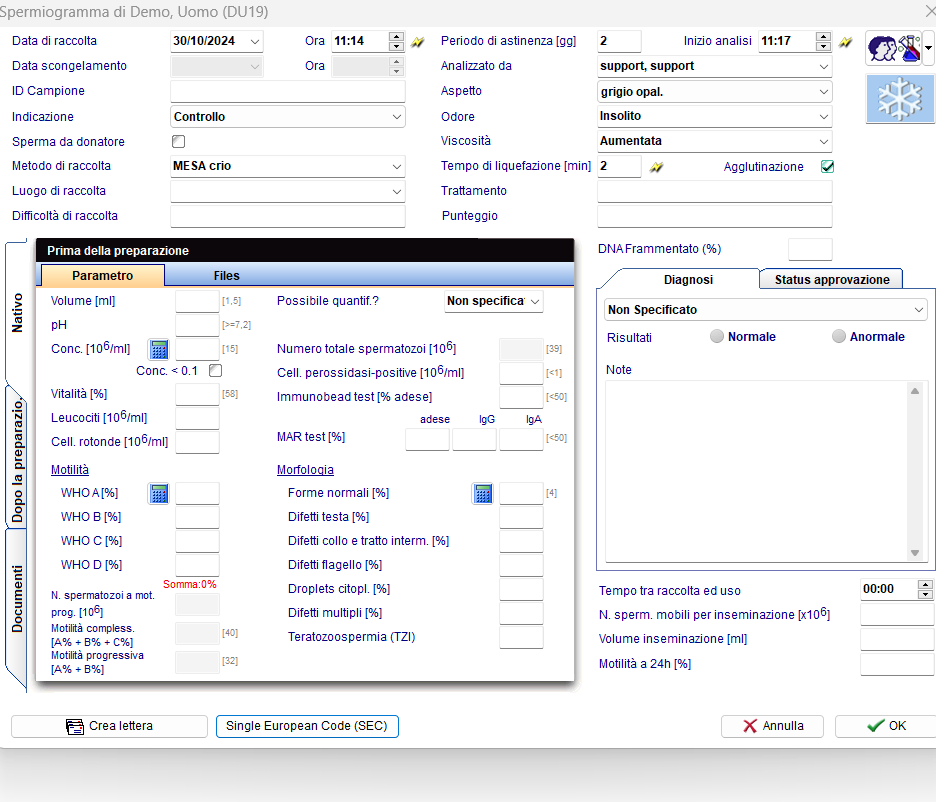The width and height of the screenshot is (936, 802).
Task: Click the Periodo di astinenza field
Action: click(x=619, y=41)
